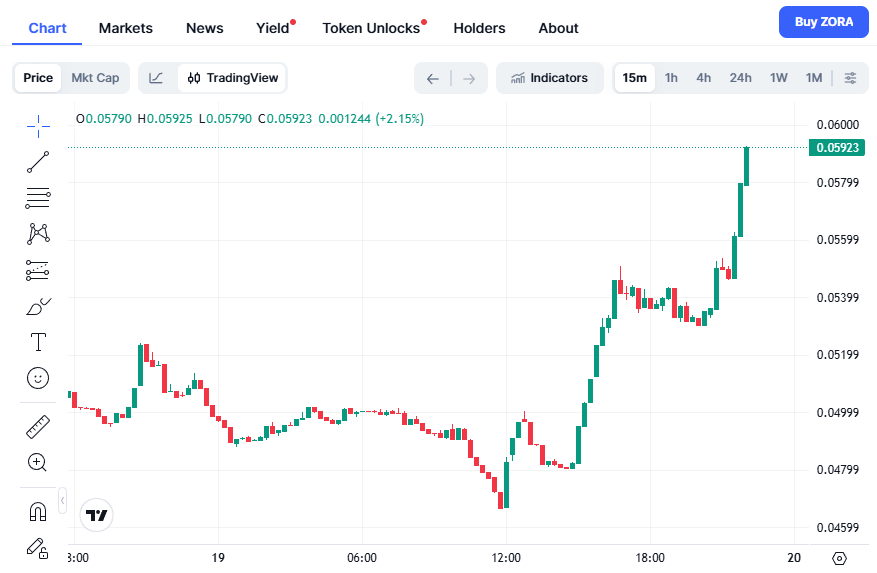The width and height of the screenshot is (877, 573).
Task: Open the Token Unlocks tab
Action: coord(371,28)
